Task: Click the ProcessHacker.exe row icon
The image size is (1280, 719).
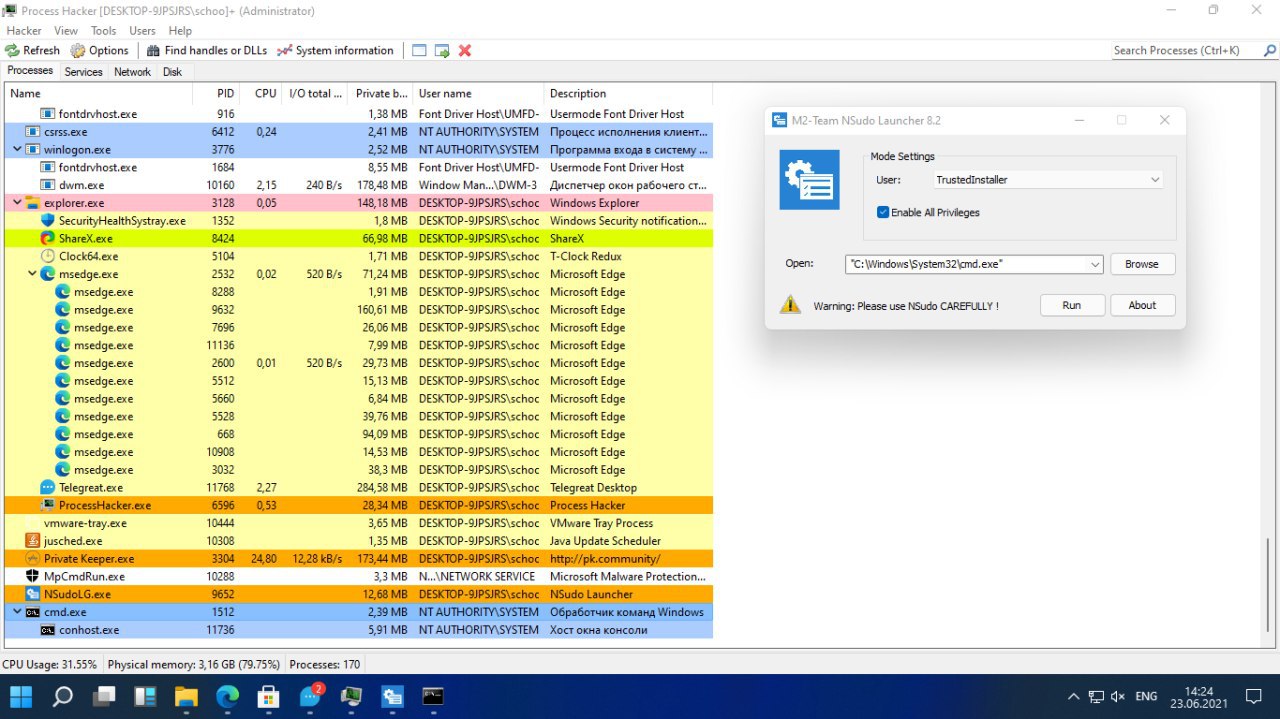Action: [x=48, y=506]
